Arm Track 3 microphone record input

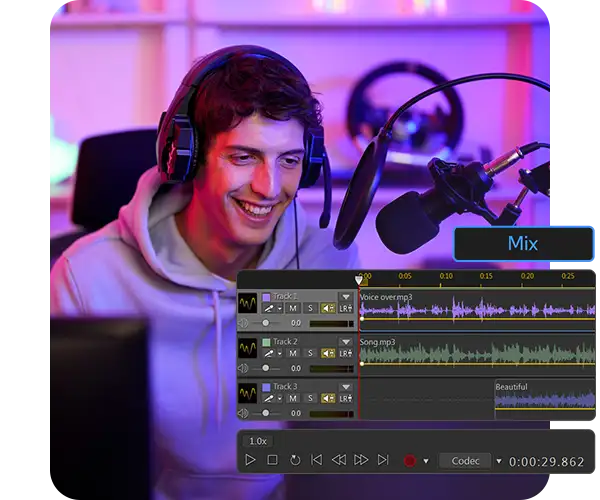pos(269,399)
